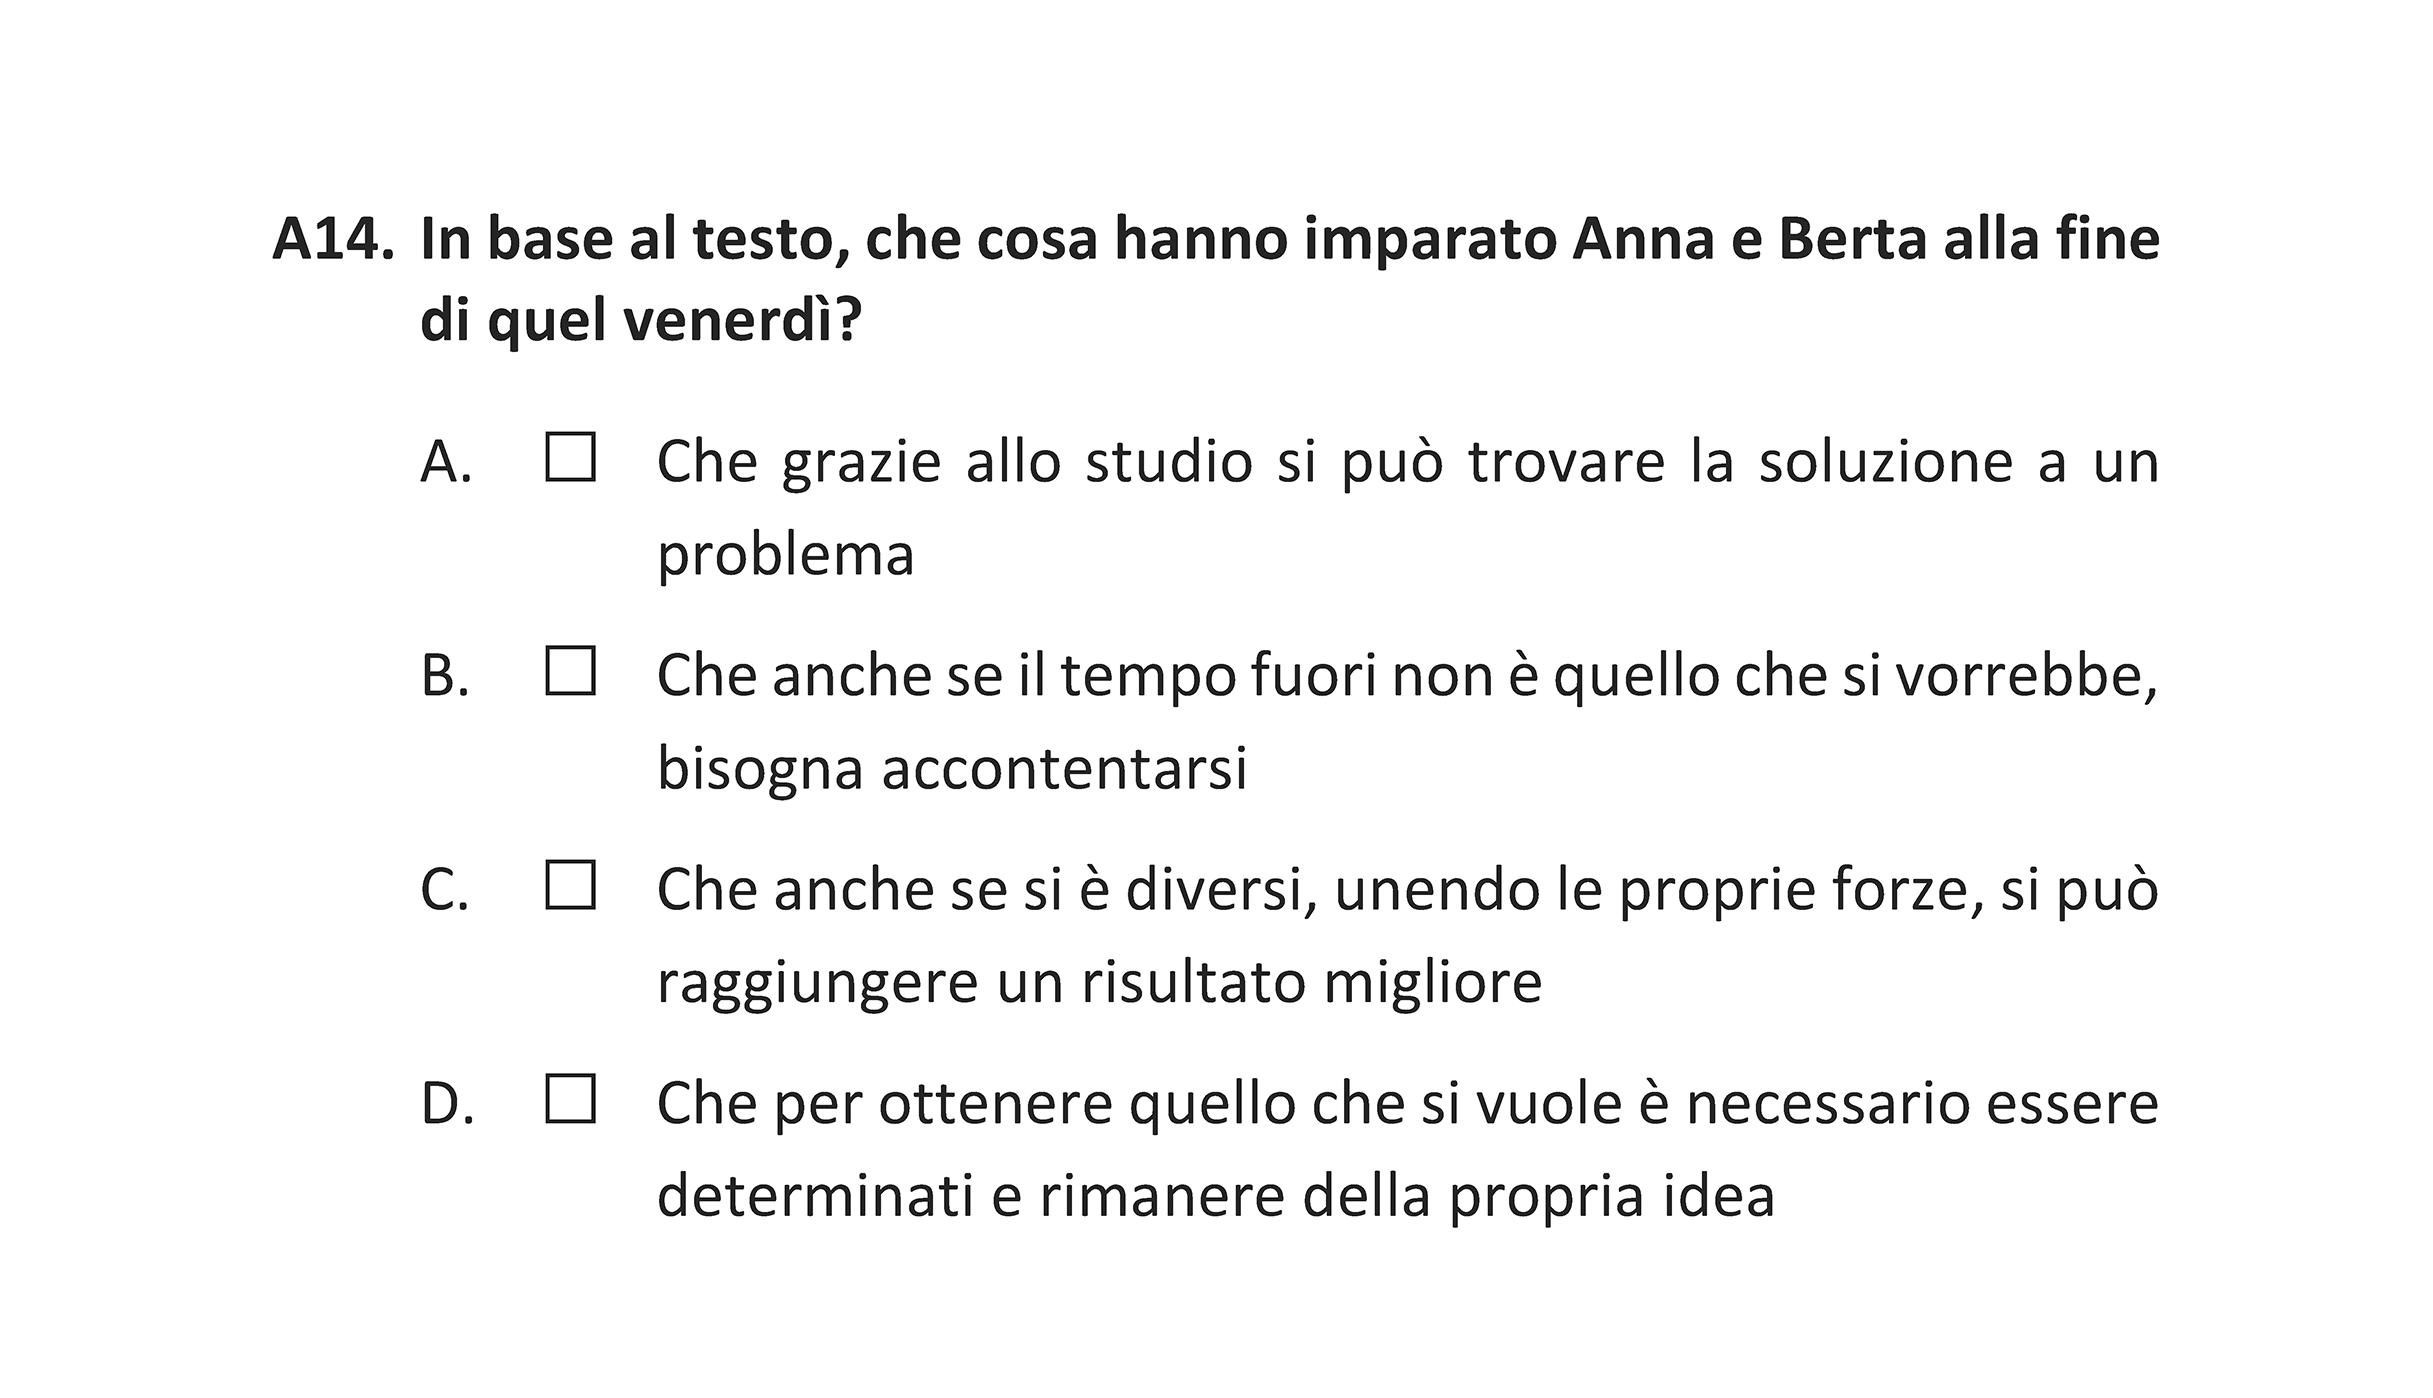The image size is (2433, 1398).
Task: Click the question number "A14."
Action: pos(333,240)
